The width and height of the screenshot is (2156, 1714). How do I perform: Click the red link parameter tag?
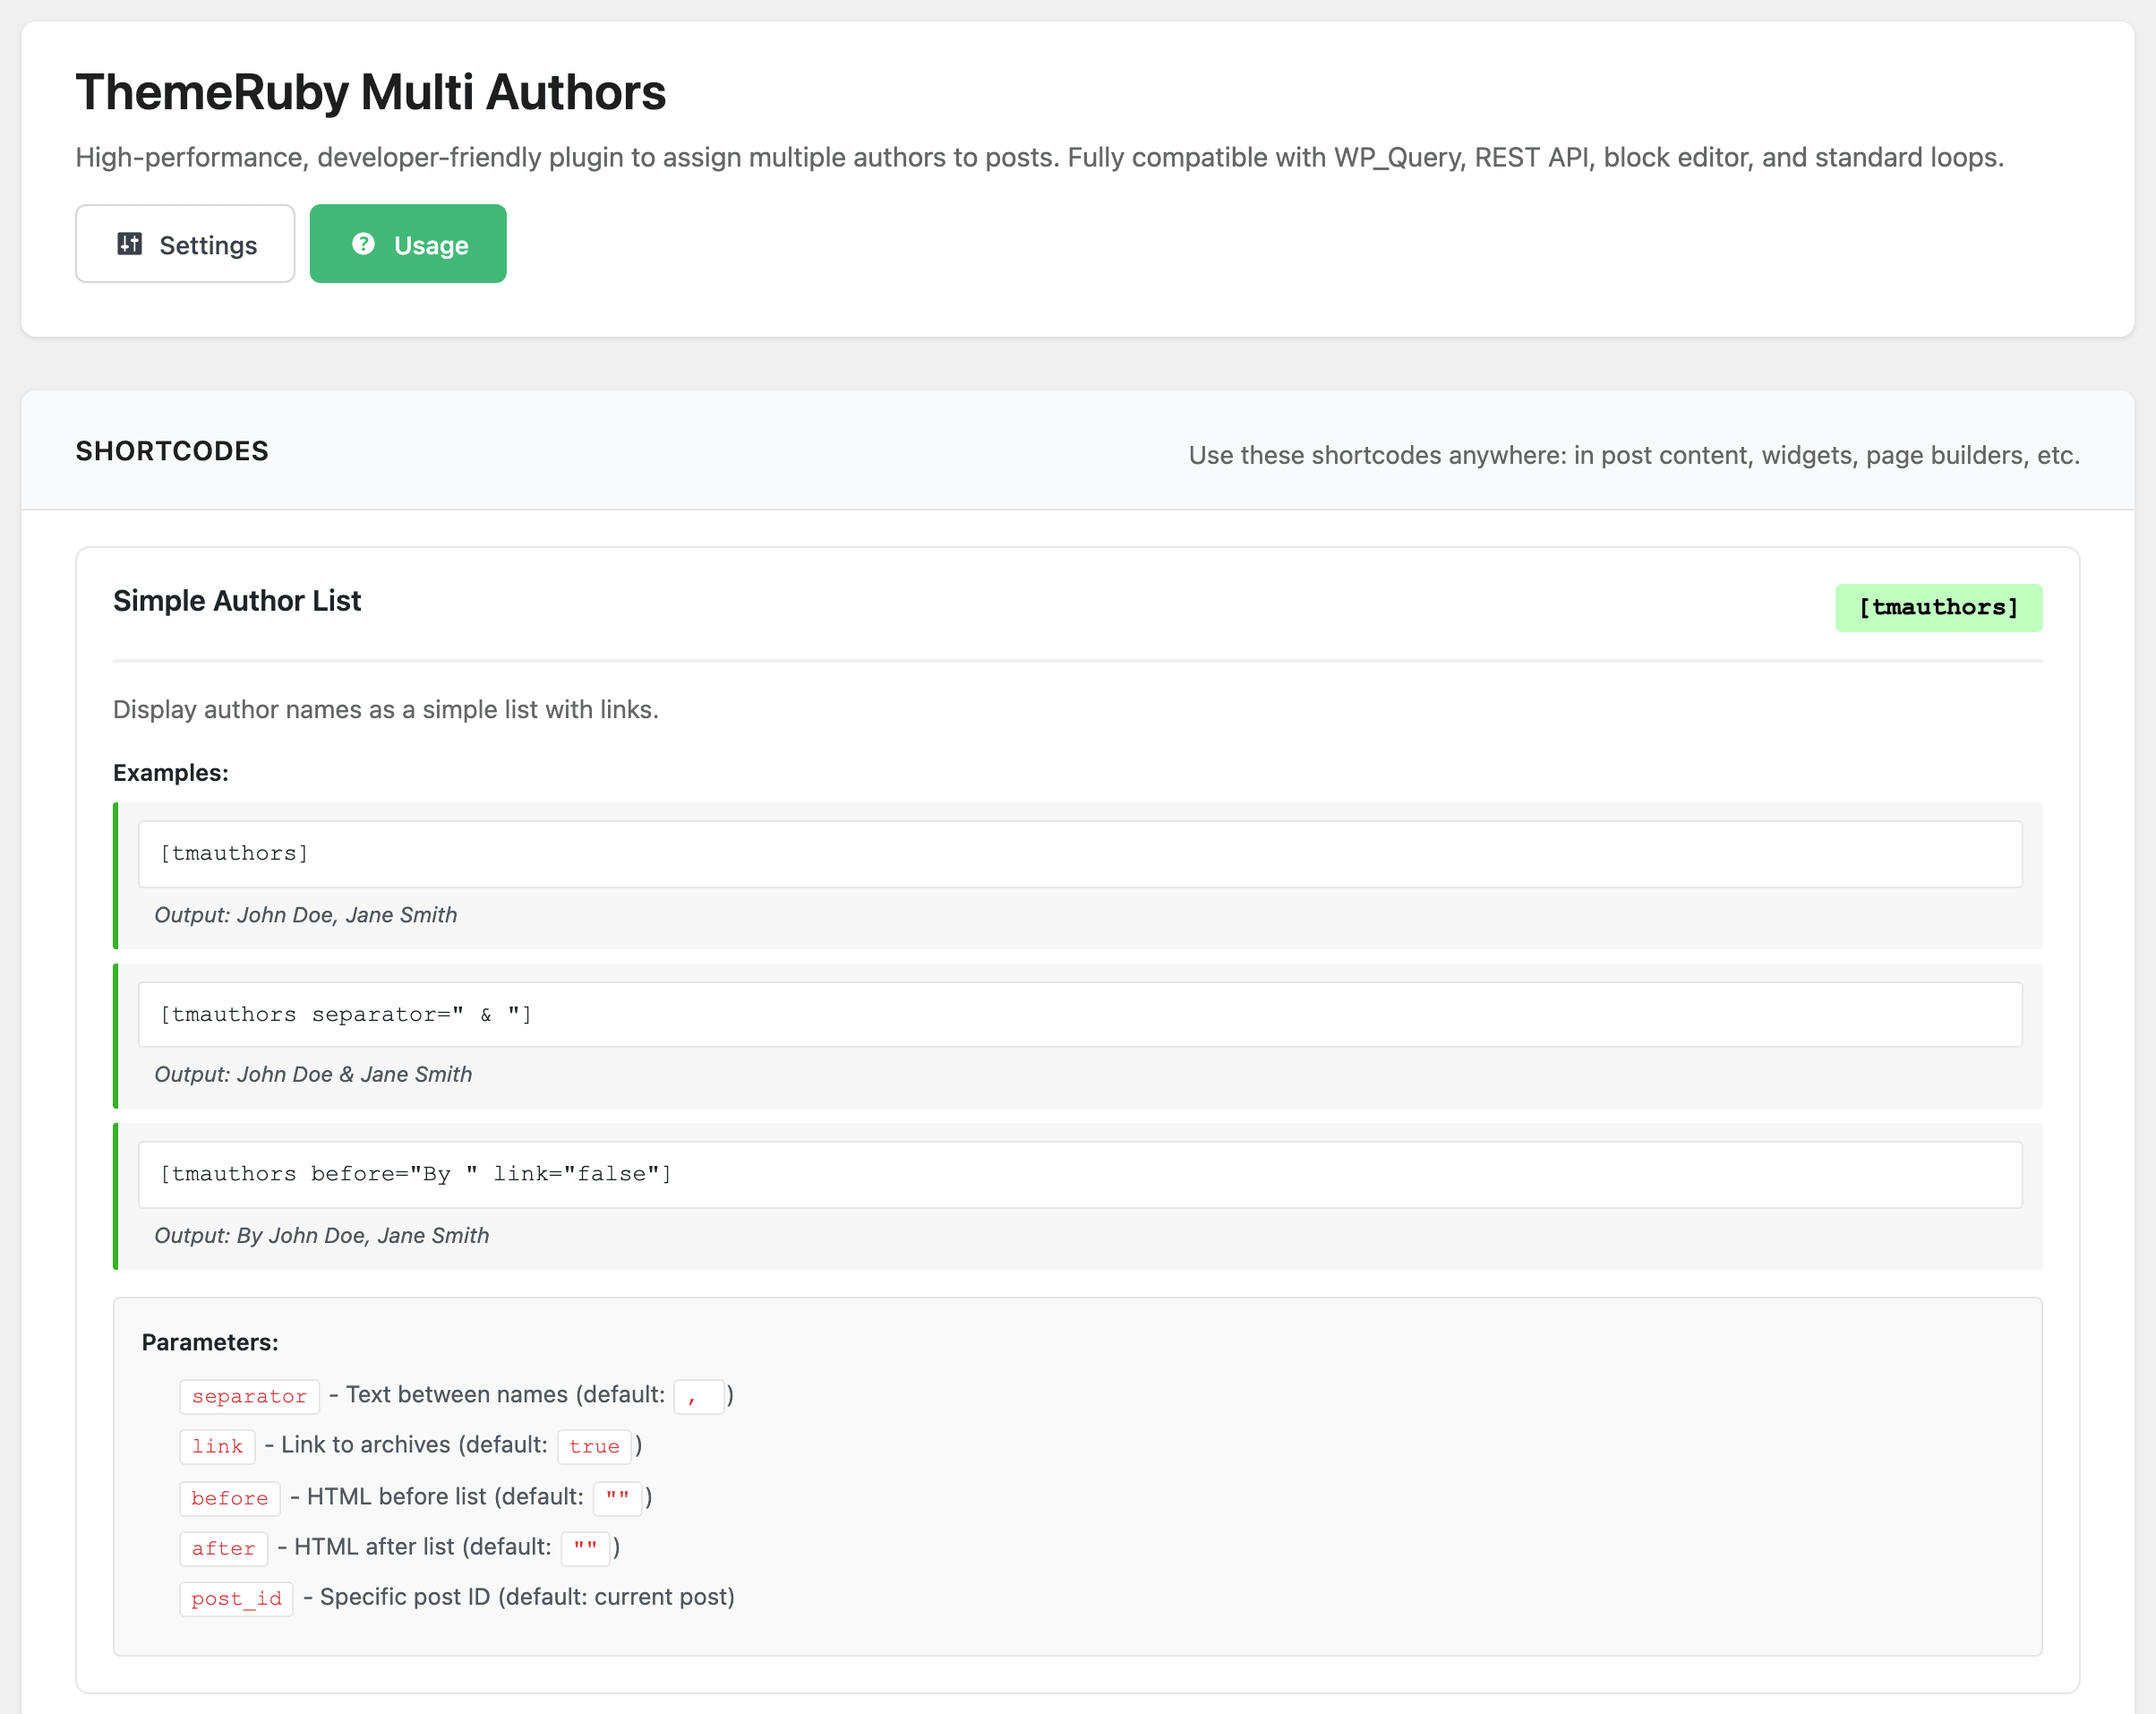pos(217,1446)
